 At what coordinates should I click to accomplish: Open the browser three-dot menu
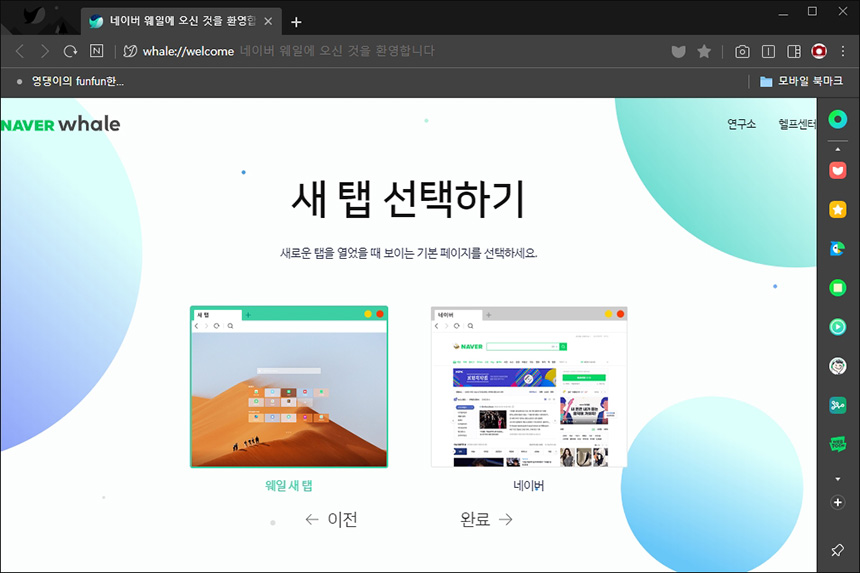[x=843, y=52]
